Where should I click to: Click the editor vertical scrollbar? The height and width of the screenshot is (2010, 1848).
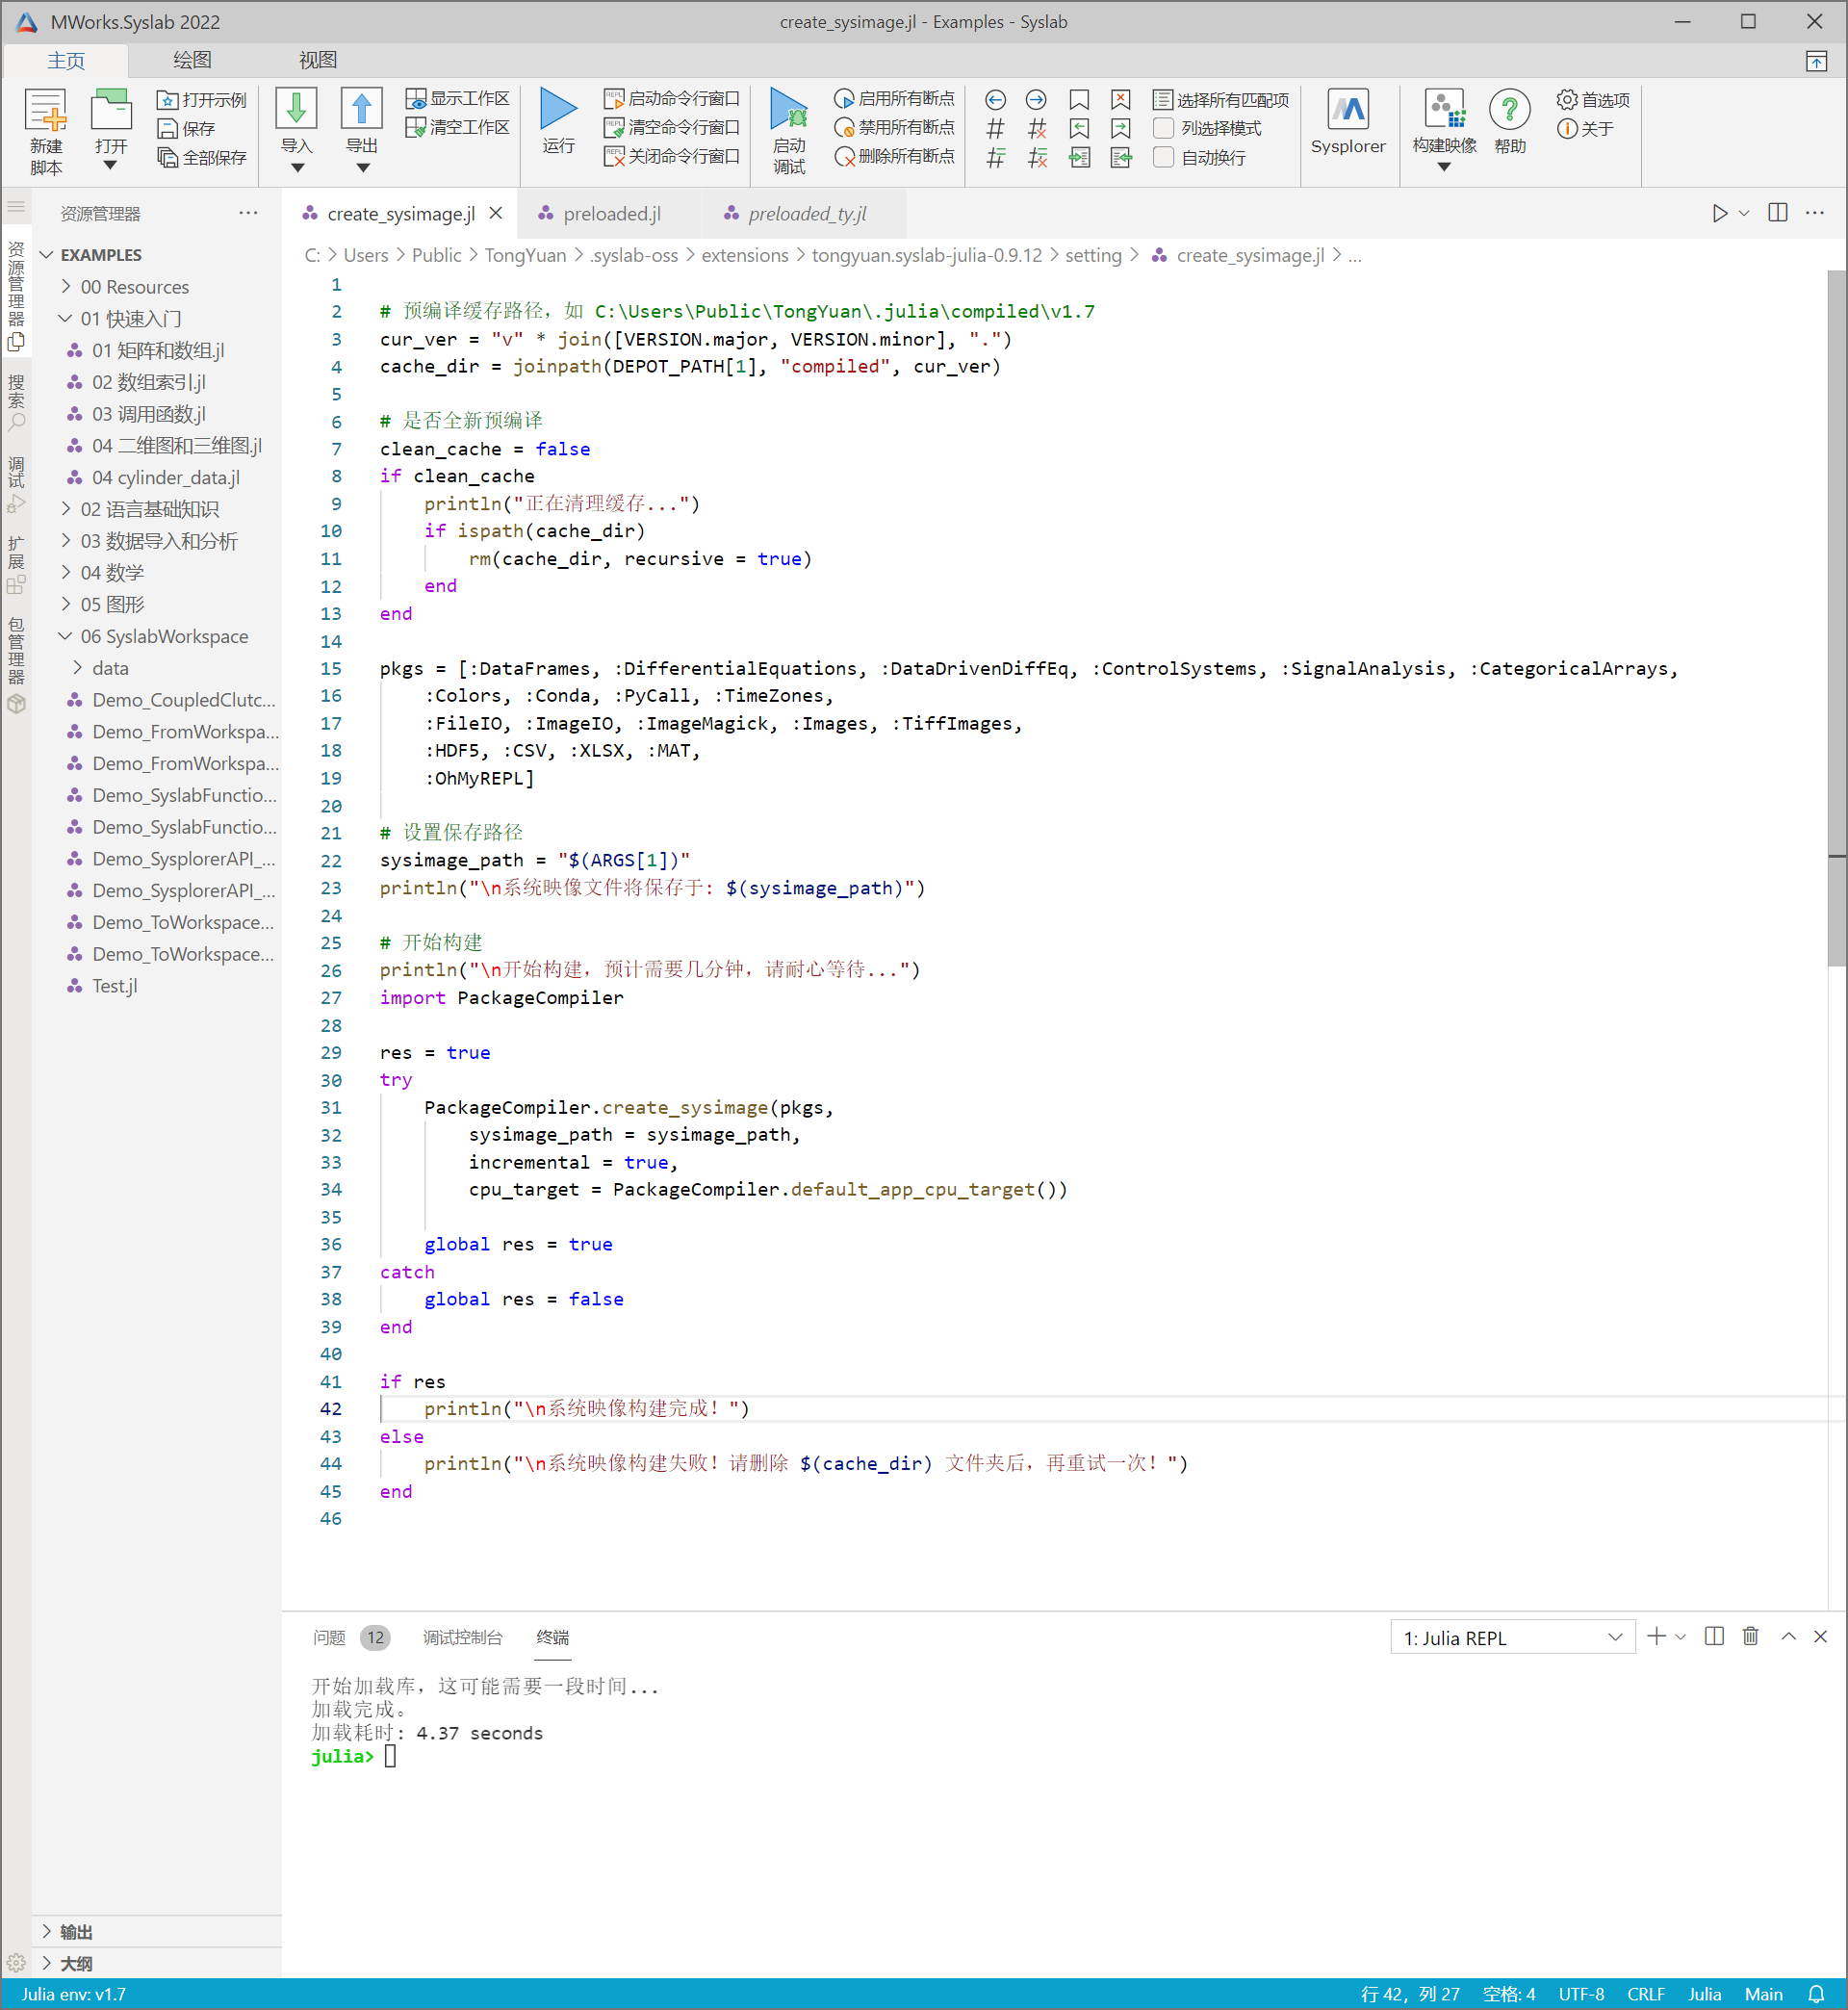tap(1836, 620)
